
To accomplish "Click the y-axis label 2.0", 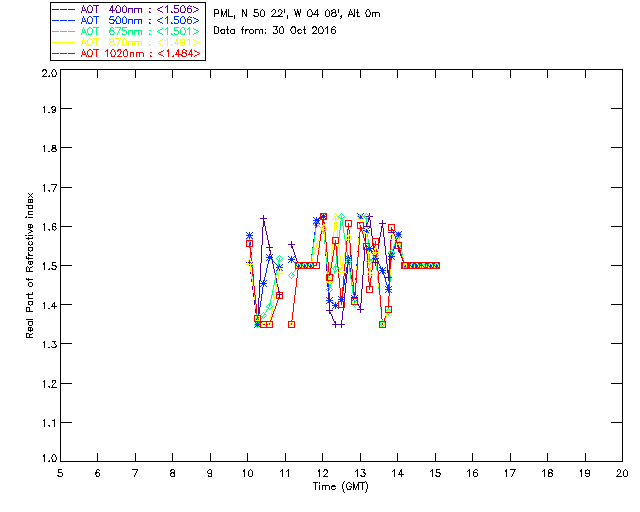I will [49, 73].
